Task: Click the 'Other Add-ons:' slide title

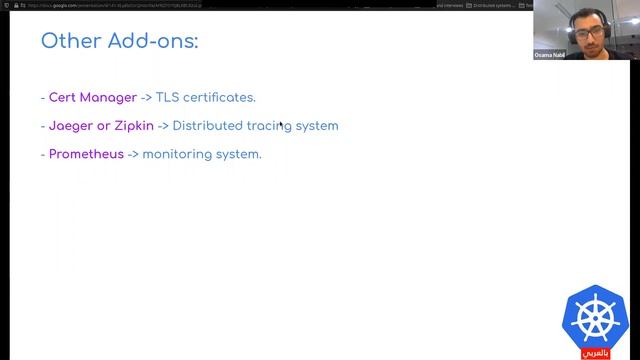Action: click(x=120, y=41)
